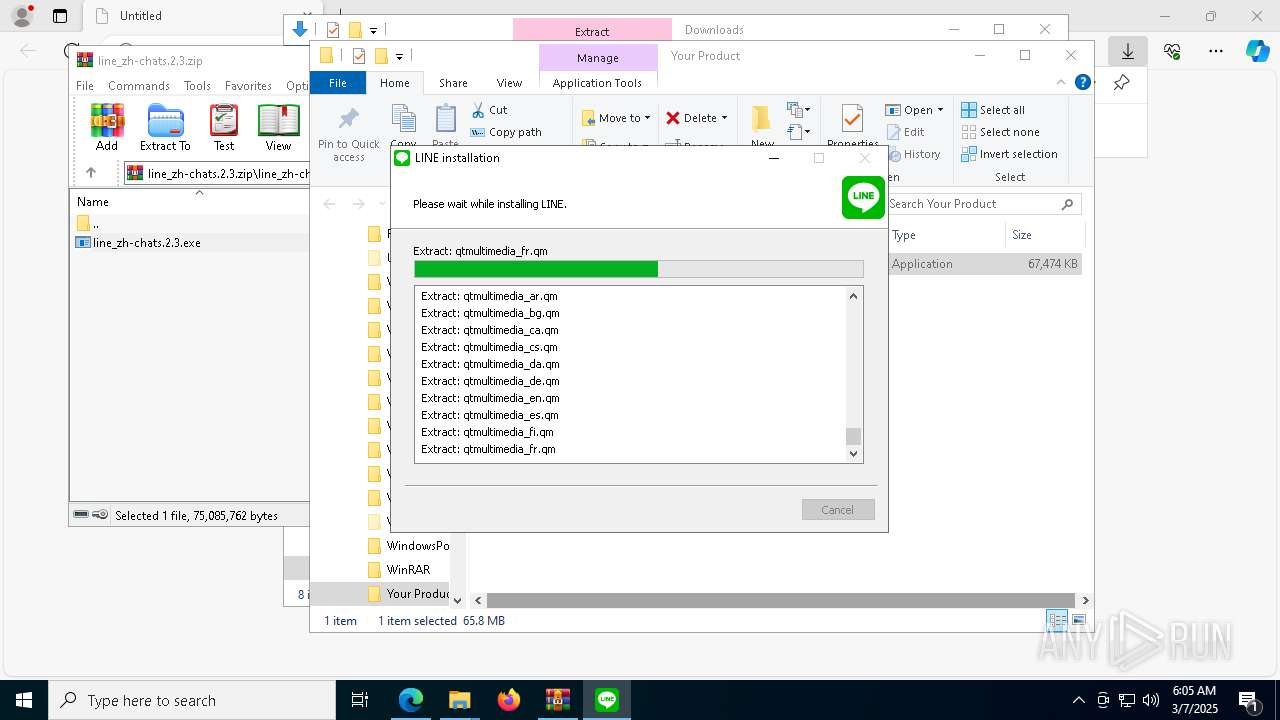Click Cut in the Explorer ribbon
1280x720 pixels.
490,110
